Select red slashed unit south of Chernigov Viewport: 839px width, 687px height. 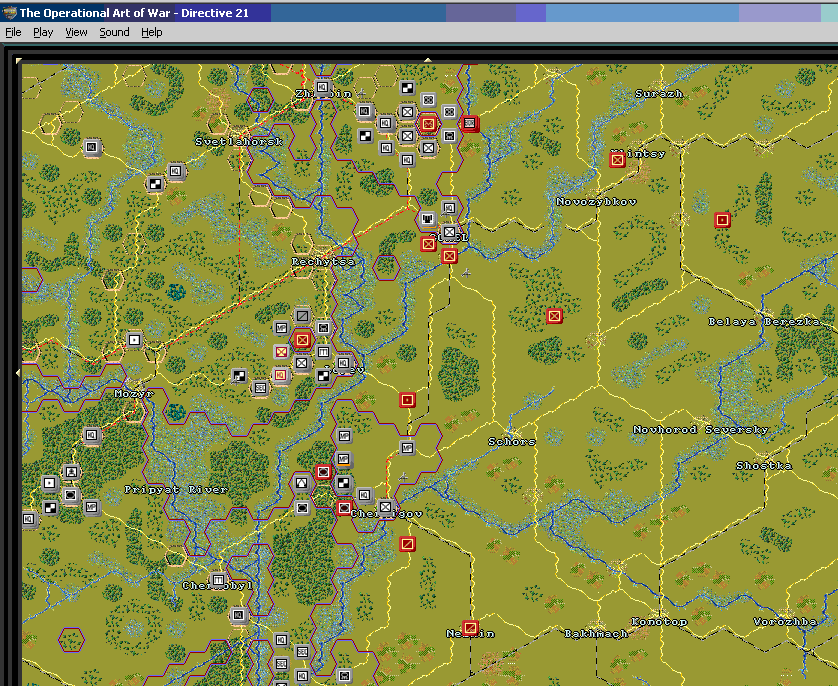(408, 545)
